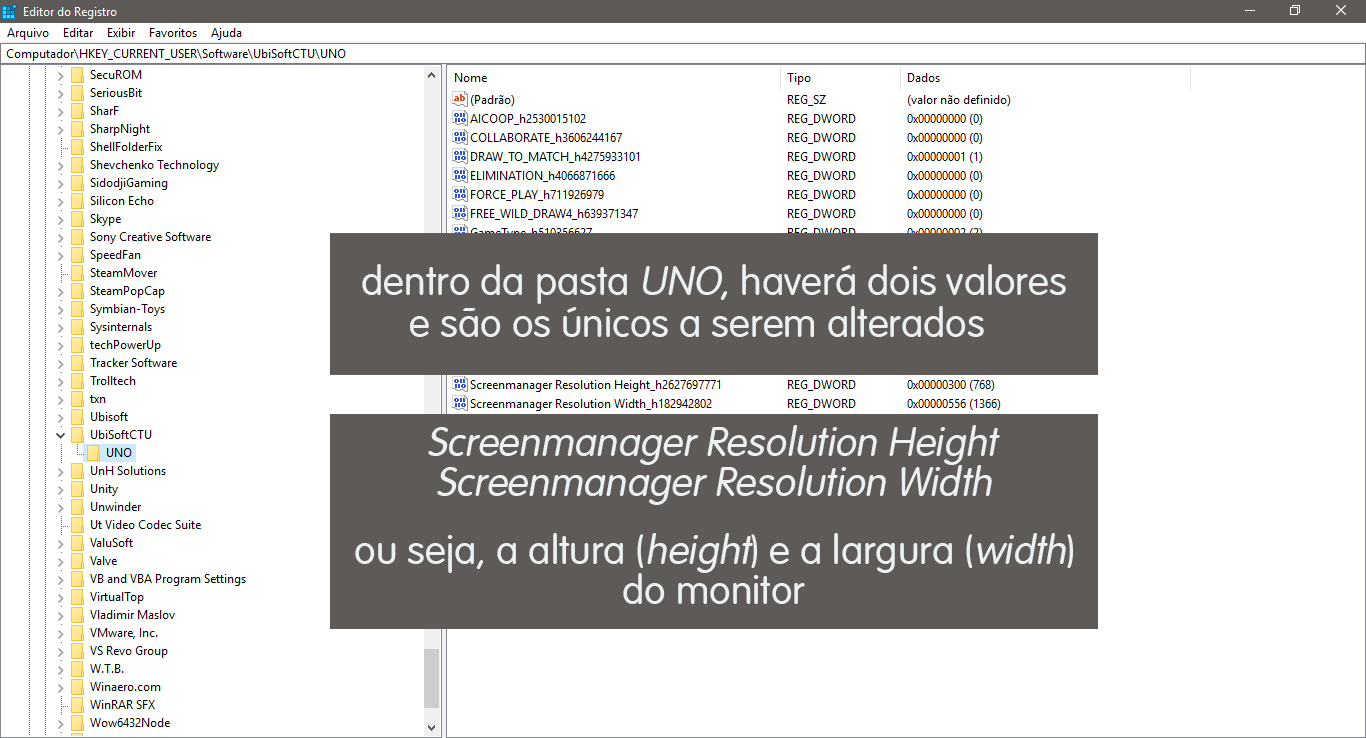
Task: Click the tree scrollbar up arrow
Action: pyautogui.click(x=432, y=75)
